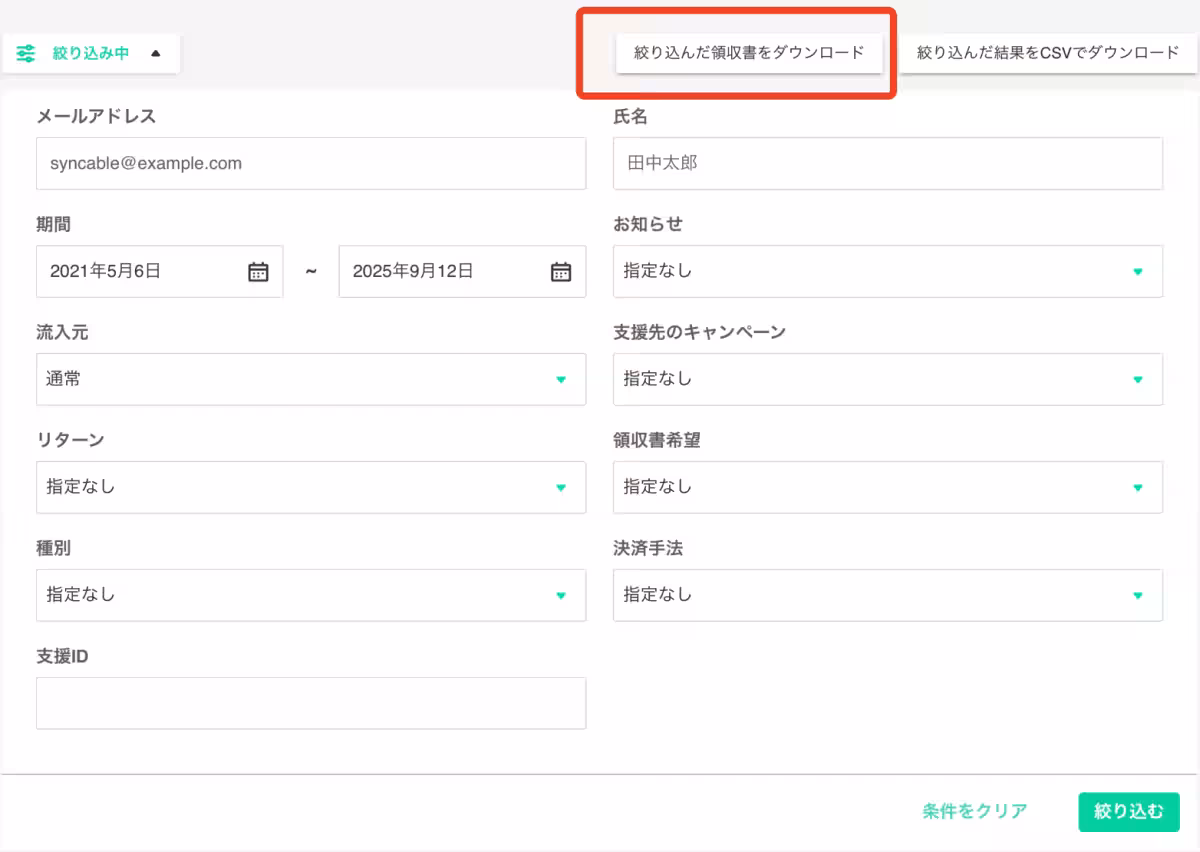The width and height of the screenshot is (1200, 852).
Task: Click the filter sliders icon
Action: pyautogui.click(x=26, y=53)
